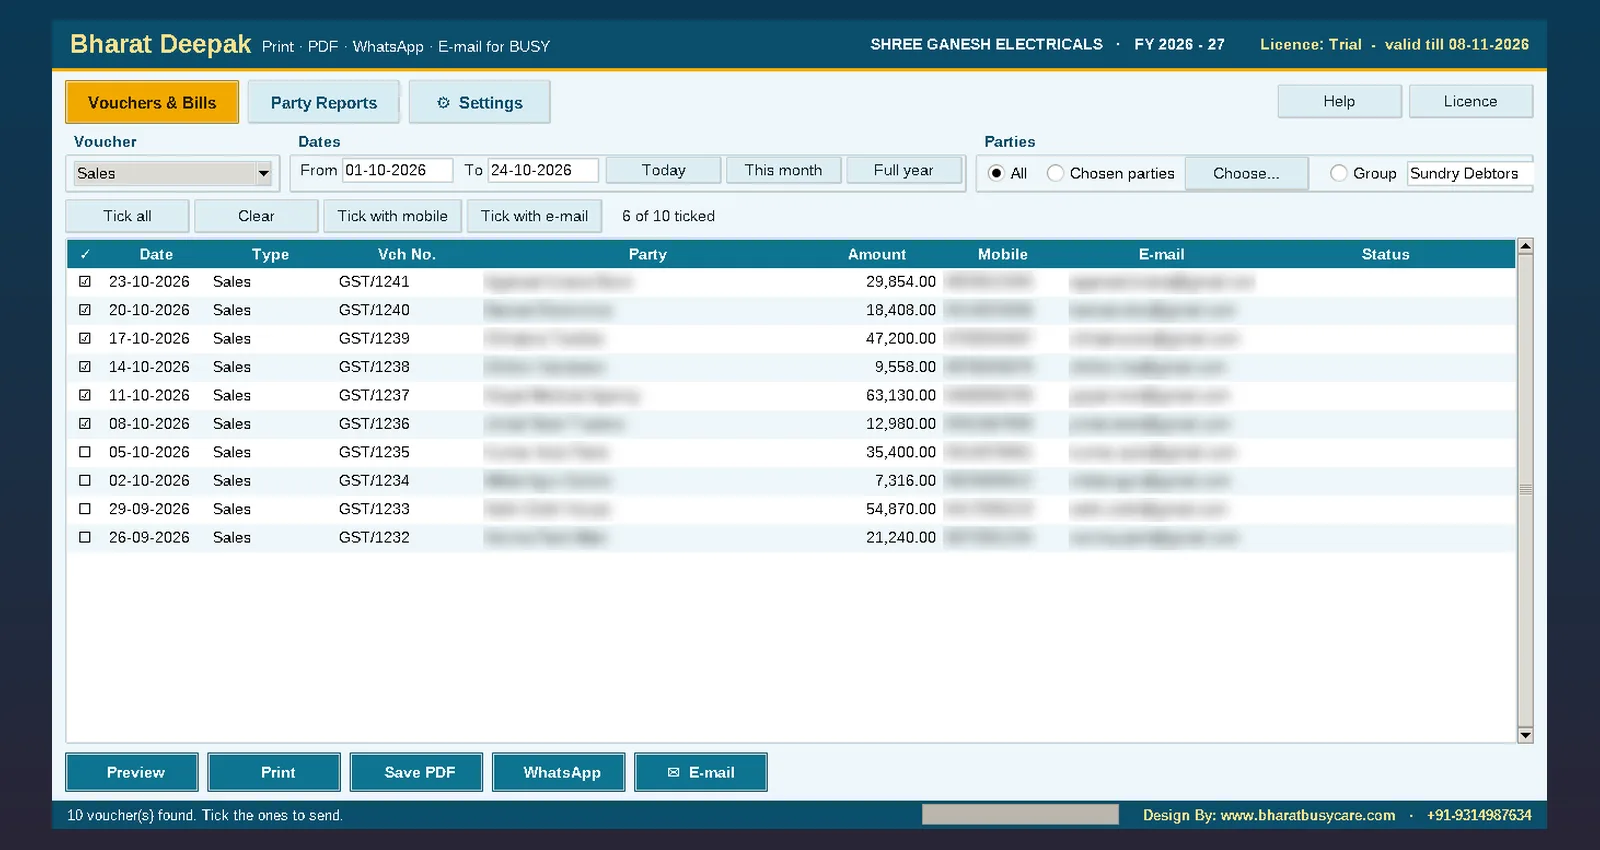Click voucher number GST/1233 cell
The height and width of the screenshot is (850, 1600).
tap(374, 509)
